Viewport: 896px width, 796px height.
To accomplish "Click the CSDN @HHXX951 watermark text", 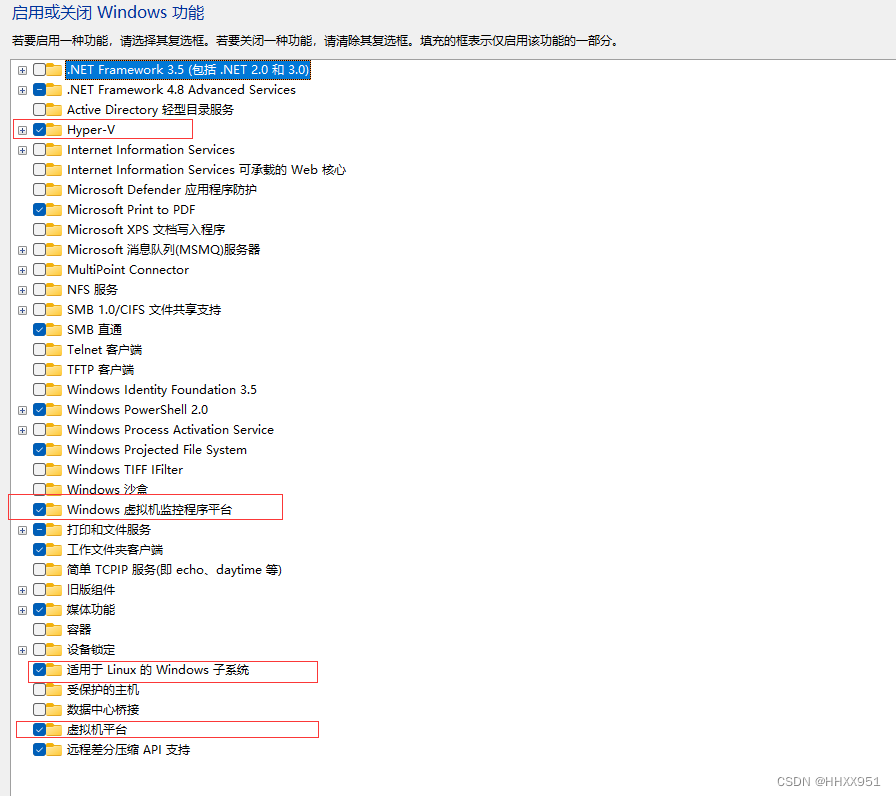I will (x=828, y=781).
